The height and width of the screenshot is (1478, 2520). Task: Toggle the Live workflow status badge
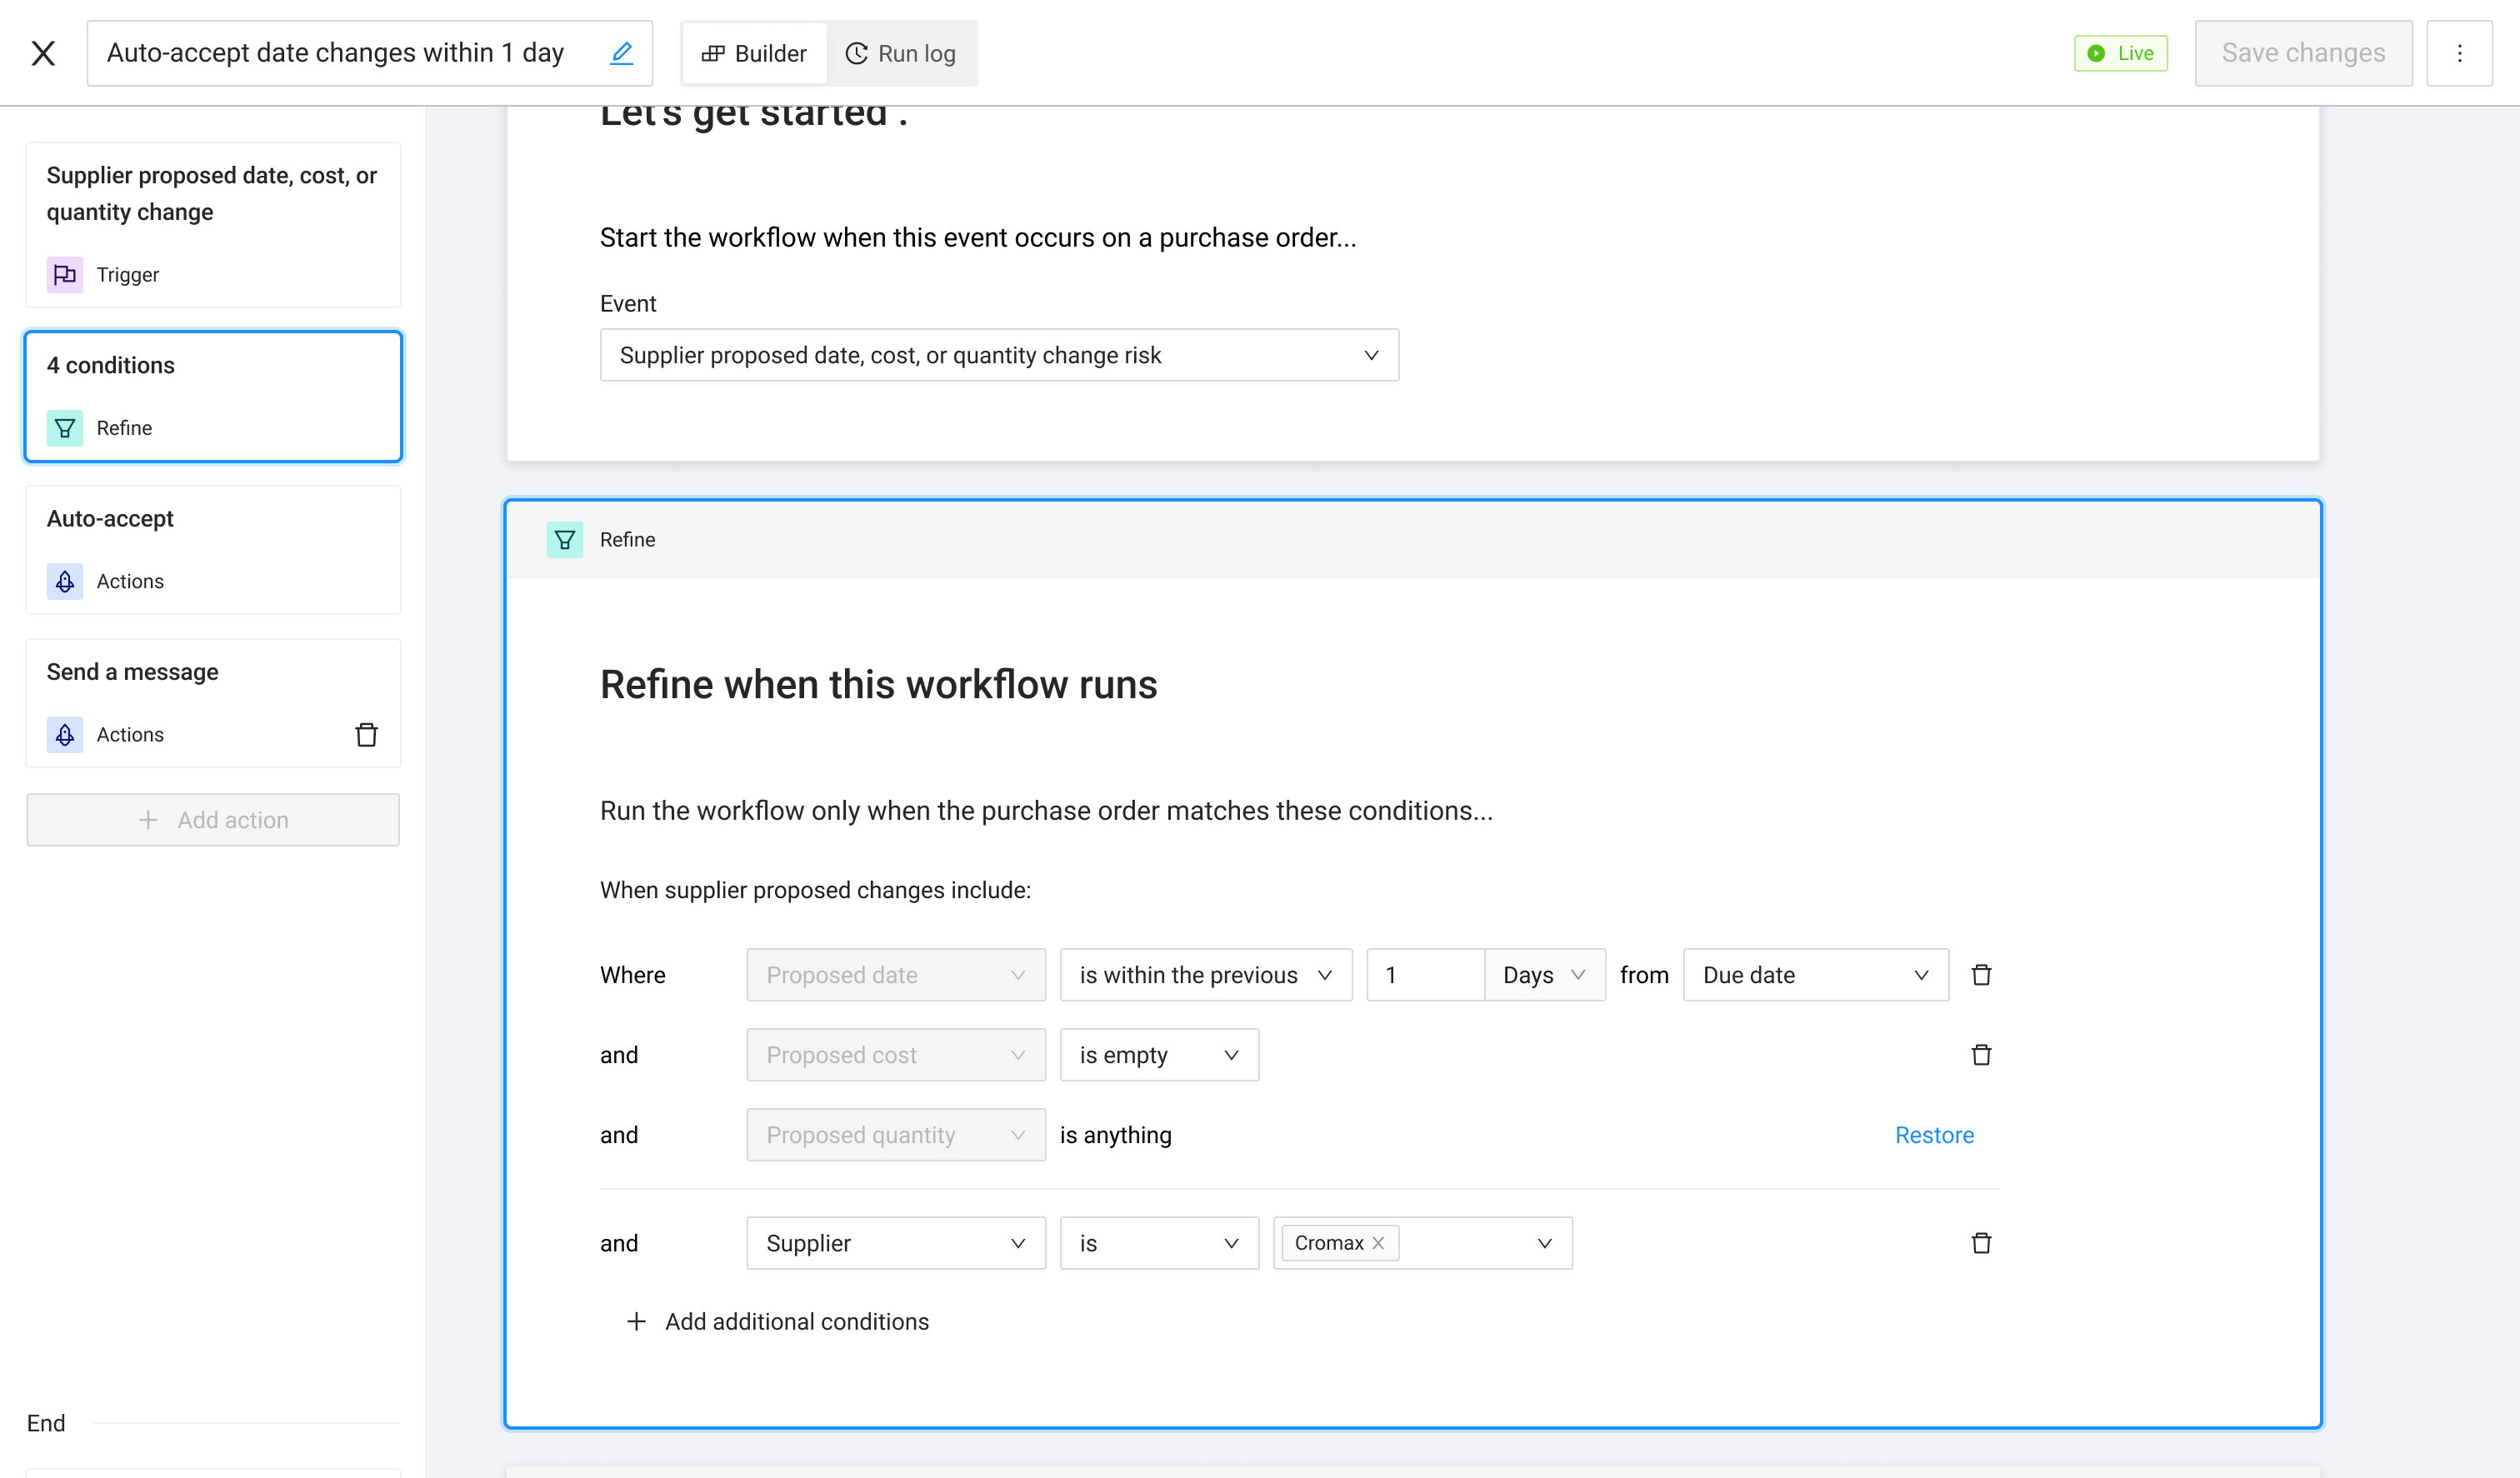(x=2120, y=53)
